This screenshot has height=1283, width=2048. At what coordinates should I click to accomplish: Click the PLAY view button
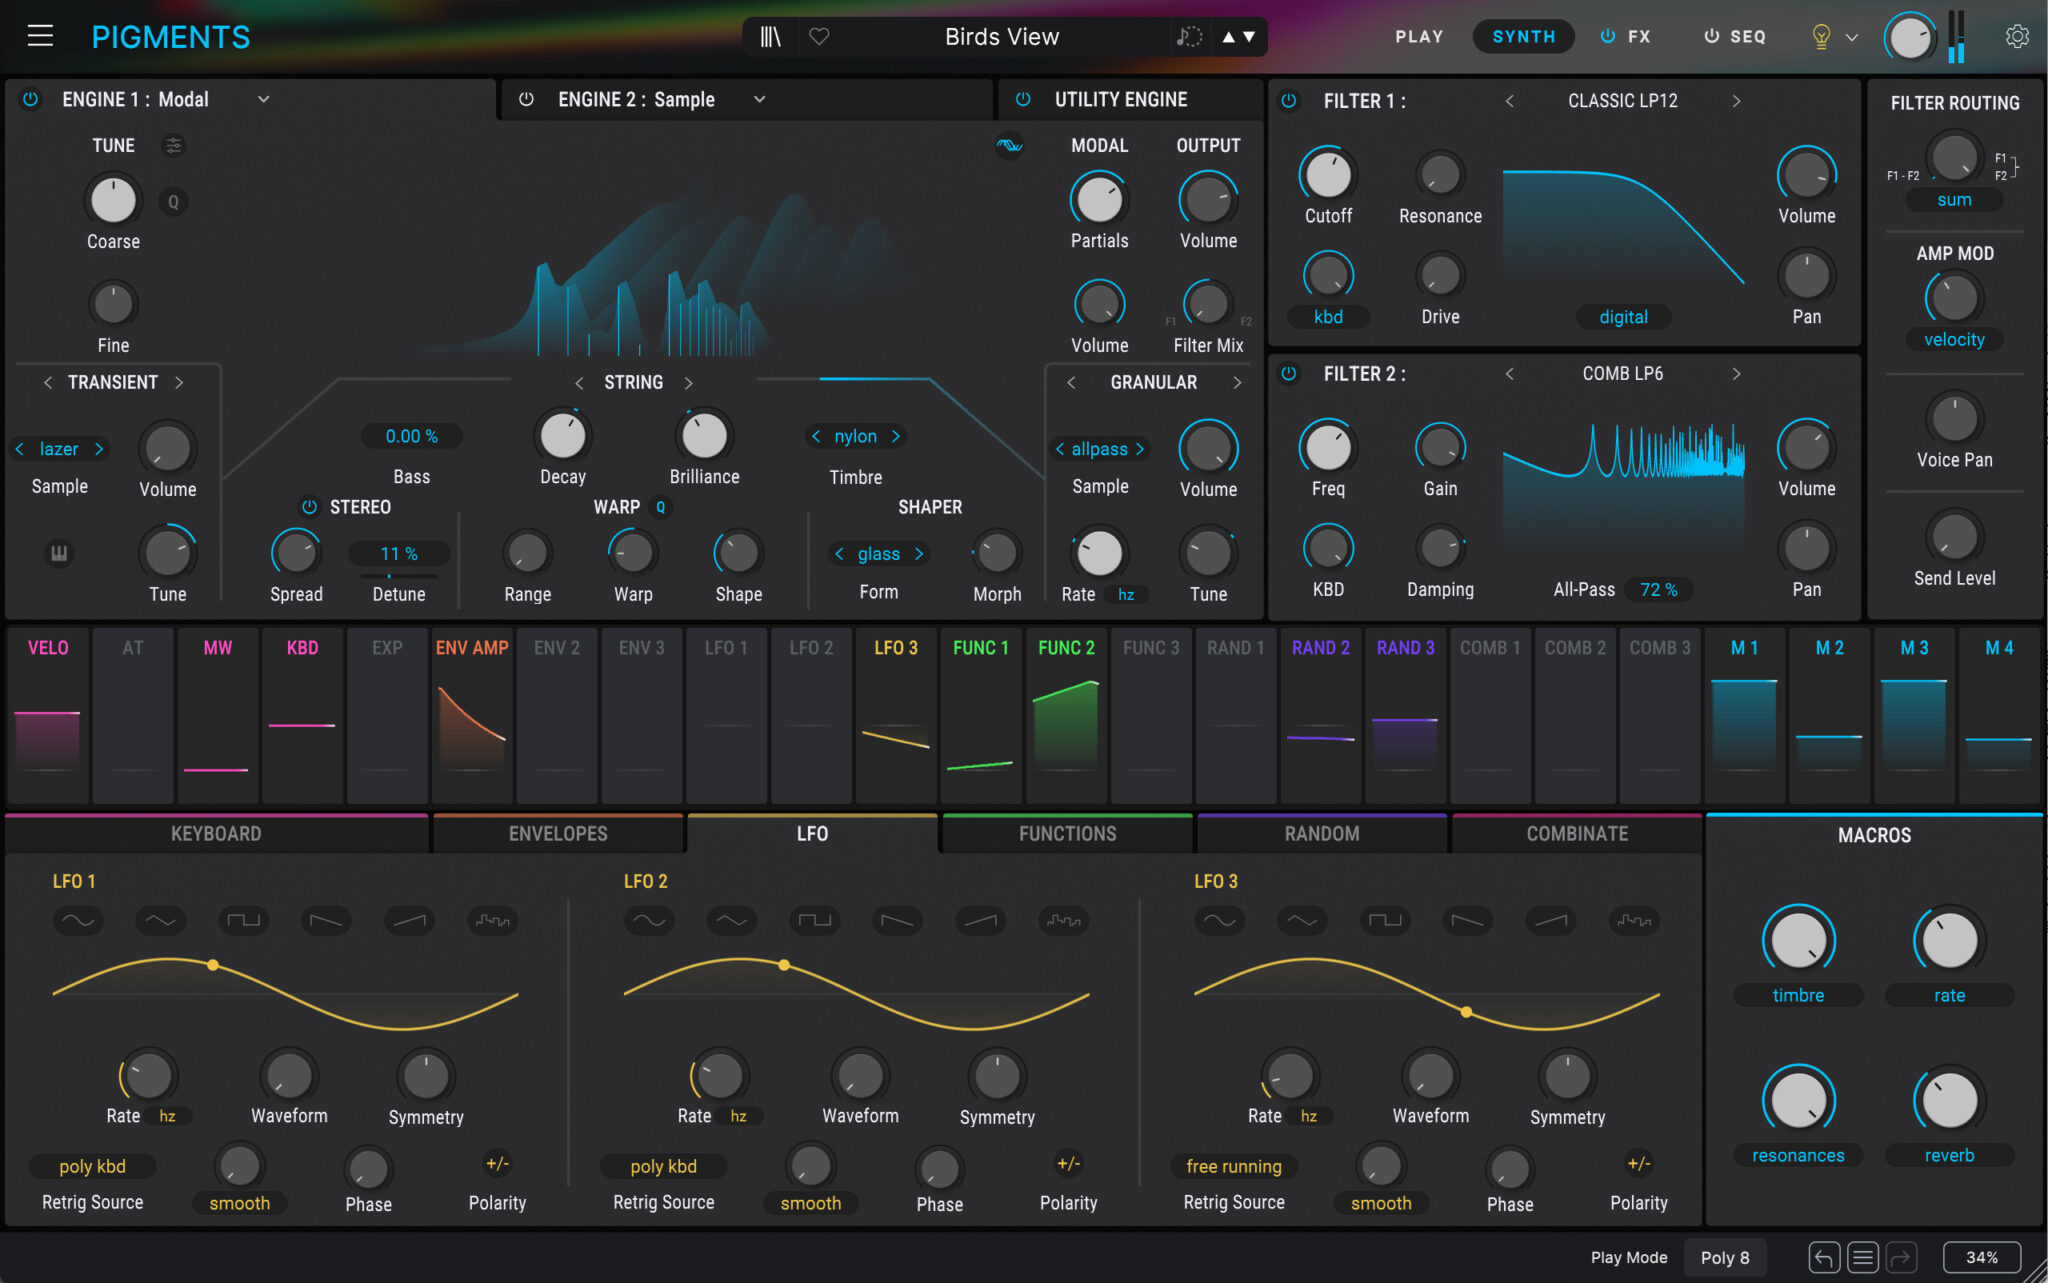(1419, 37)
